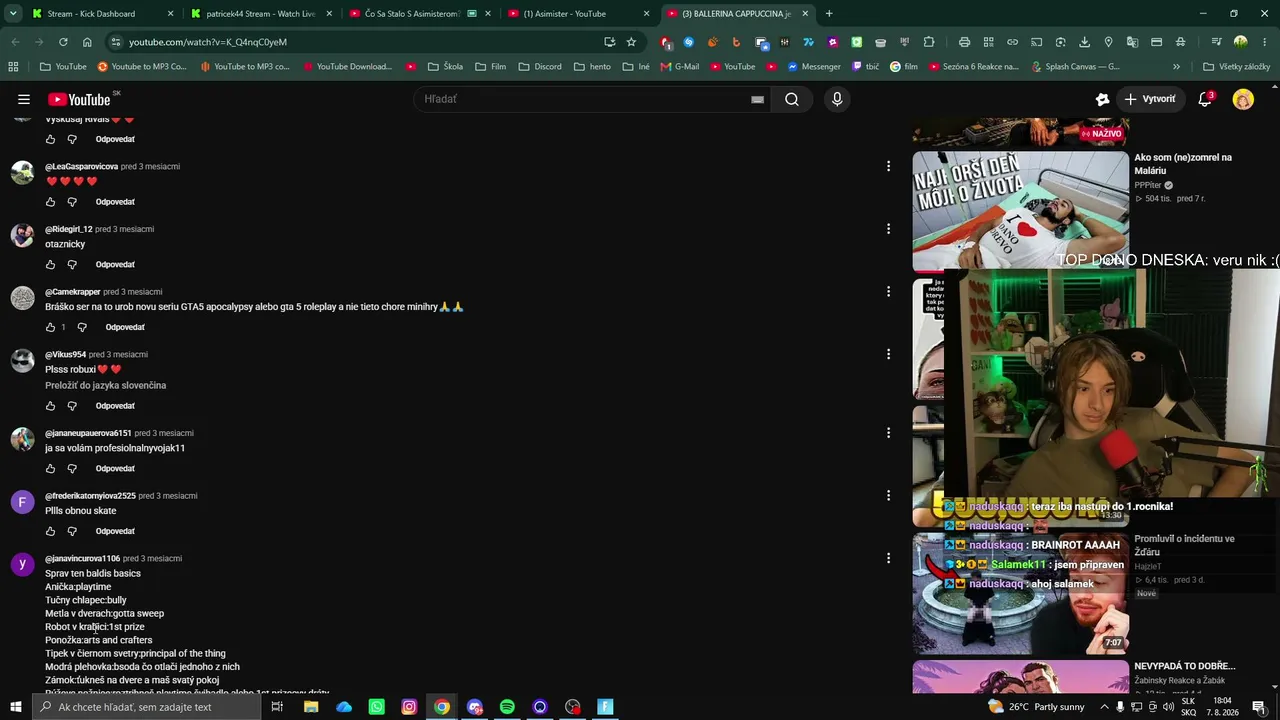
Task: Open Chrome three-dot menu
Action: [x=1265, y=42]
